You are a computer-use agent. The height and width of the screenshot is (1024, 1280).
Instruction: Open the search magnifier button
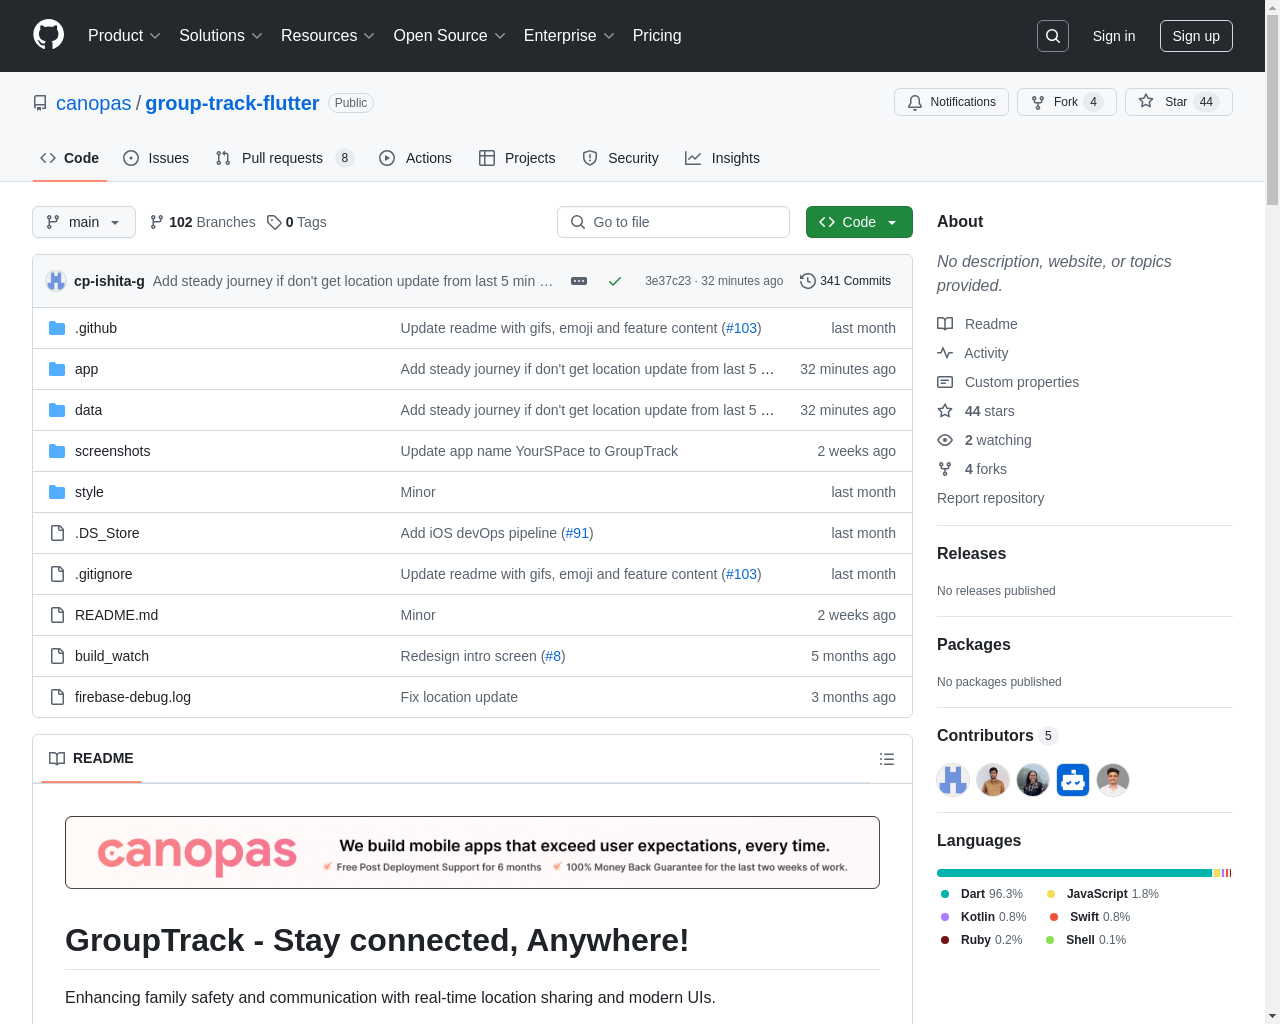pos(1053,36)
